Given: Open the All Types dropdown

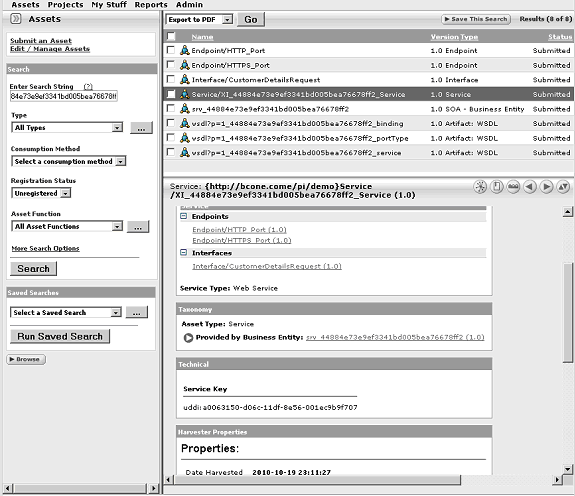Looking at the screenshot, I should pos(67,128).
